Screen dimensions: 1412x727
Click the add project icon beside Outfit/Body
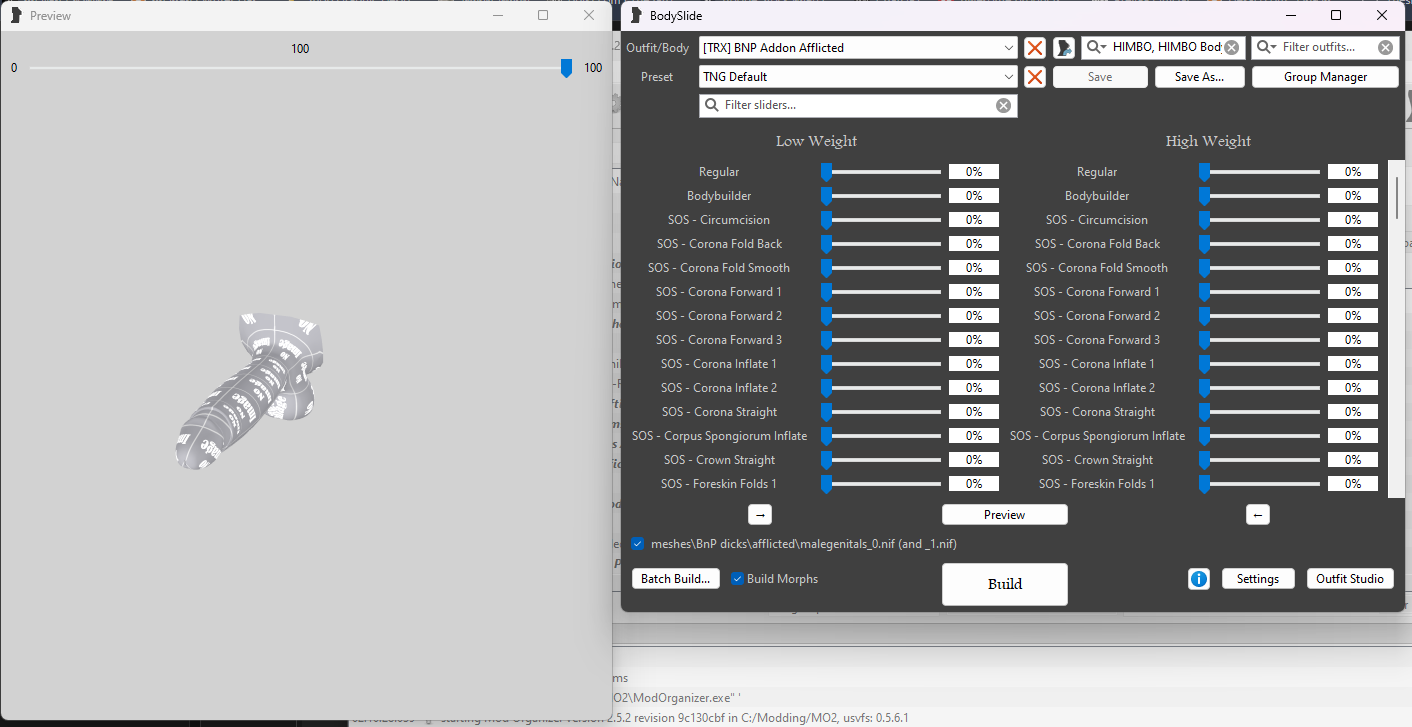[1064, 48]
